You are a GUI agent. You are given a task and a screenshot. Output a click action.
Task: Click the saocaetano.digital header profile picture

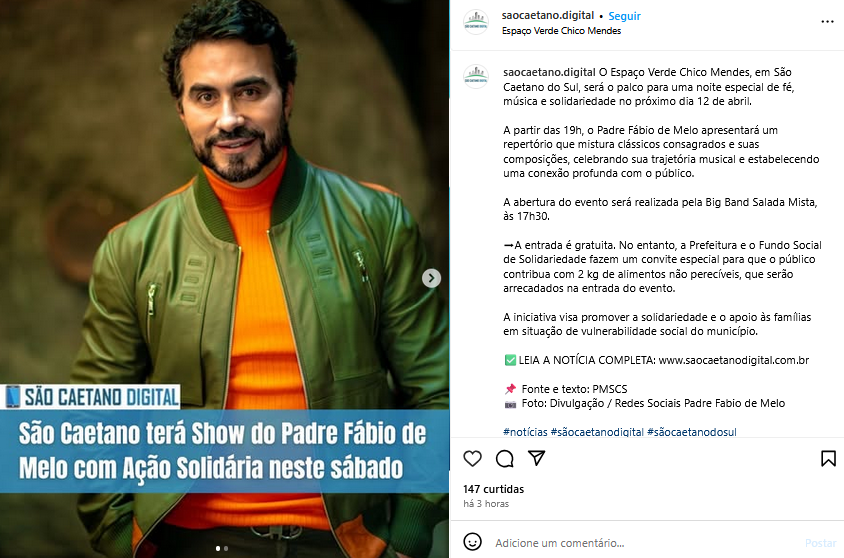pyautogui.click(x=476, y=23)
